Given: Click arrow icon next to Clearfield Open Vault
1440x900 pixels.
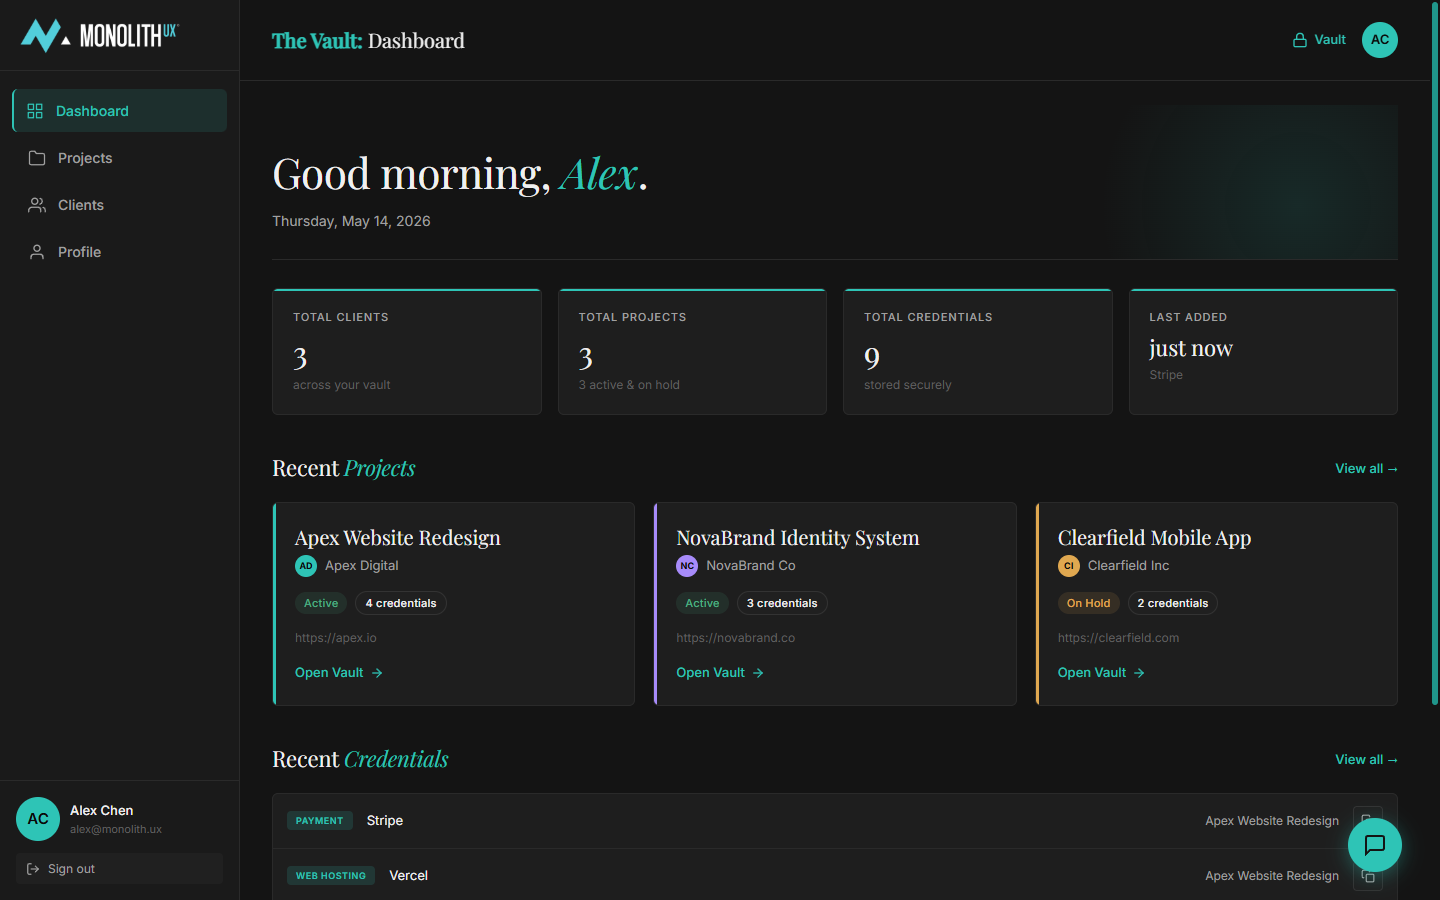Looking at the screenshot, I should (1139, 673).
